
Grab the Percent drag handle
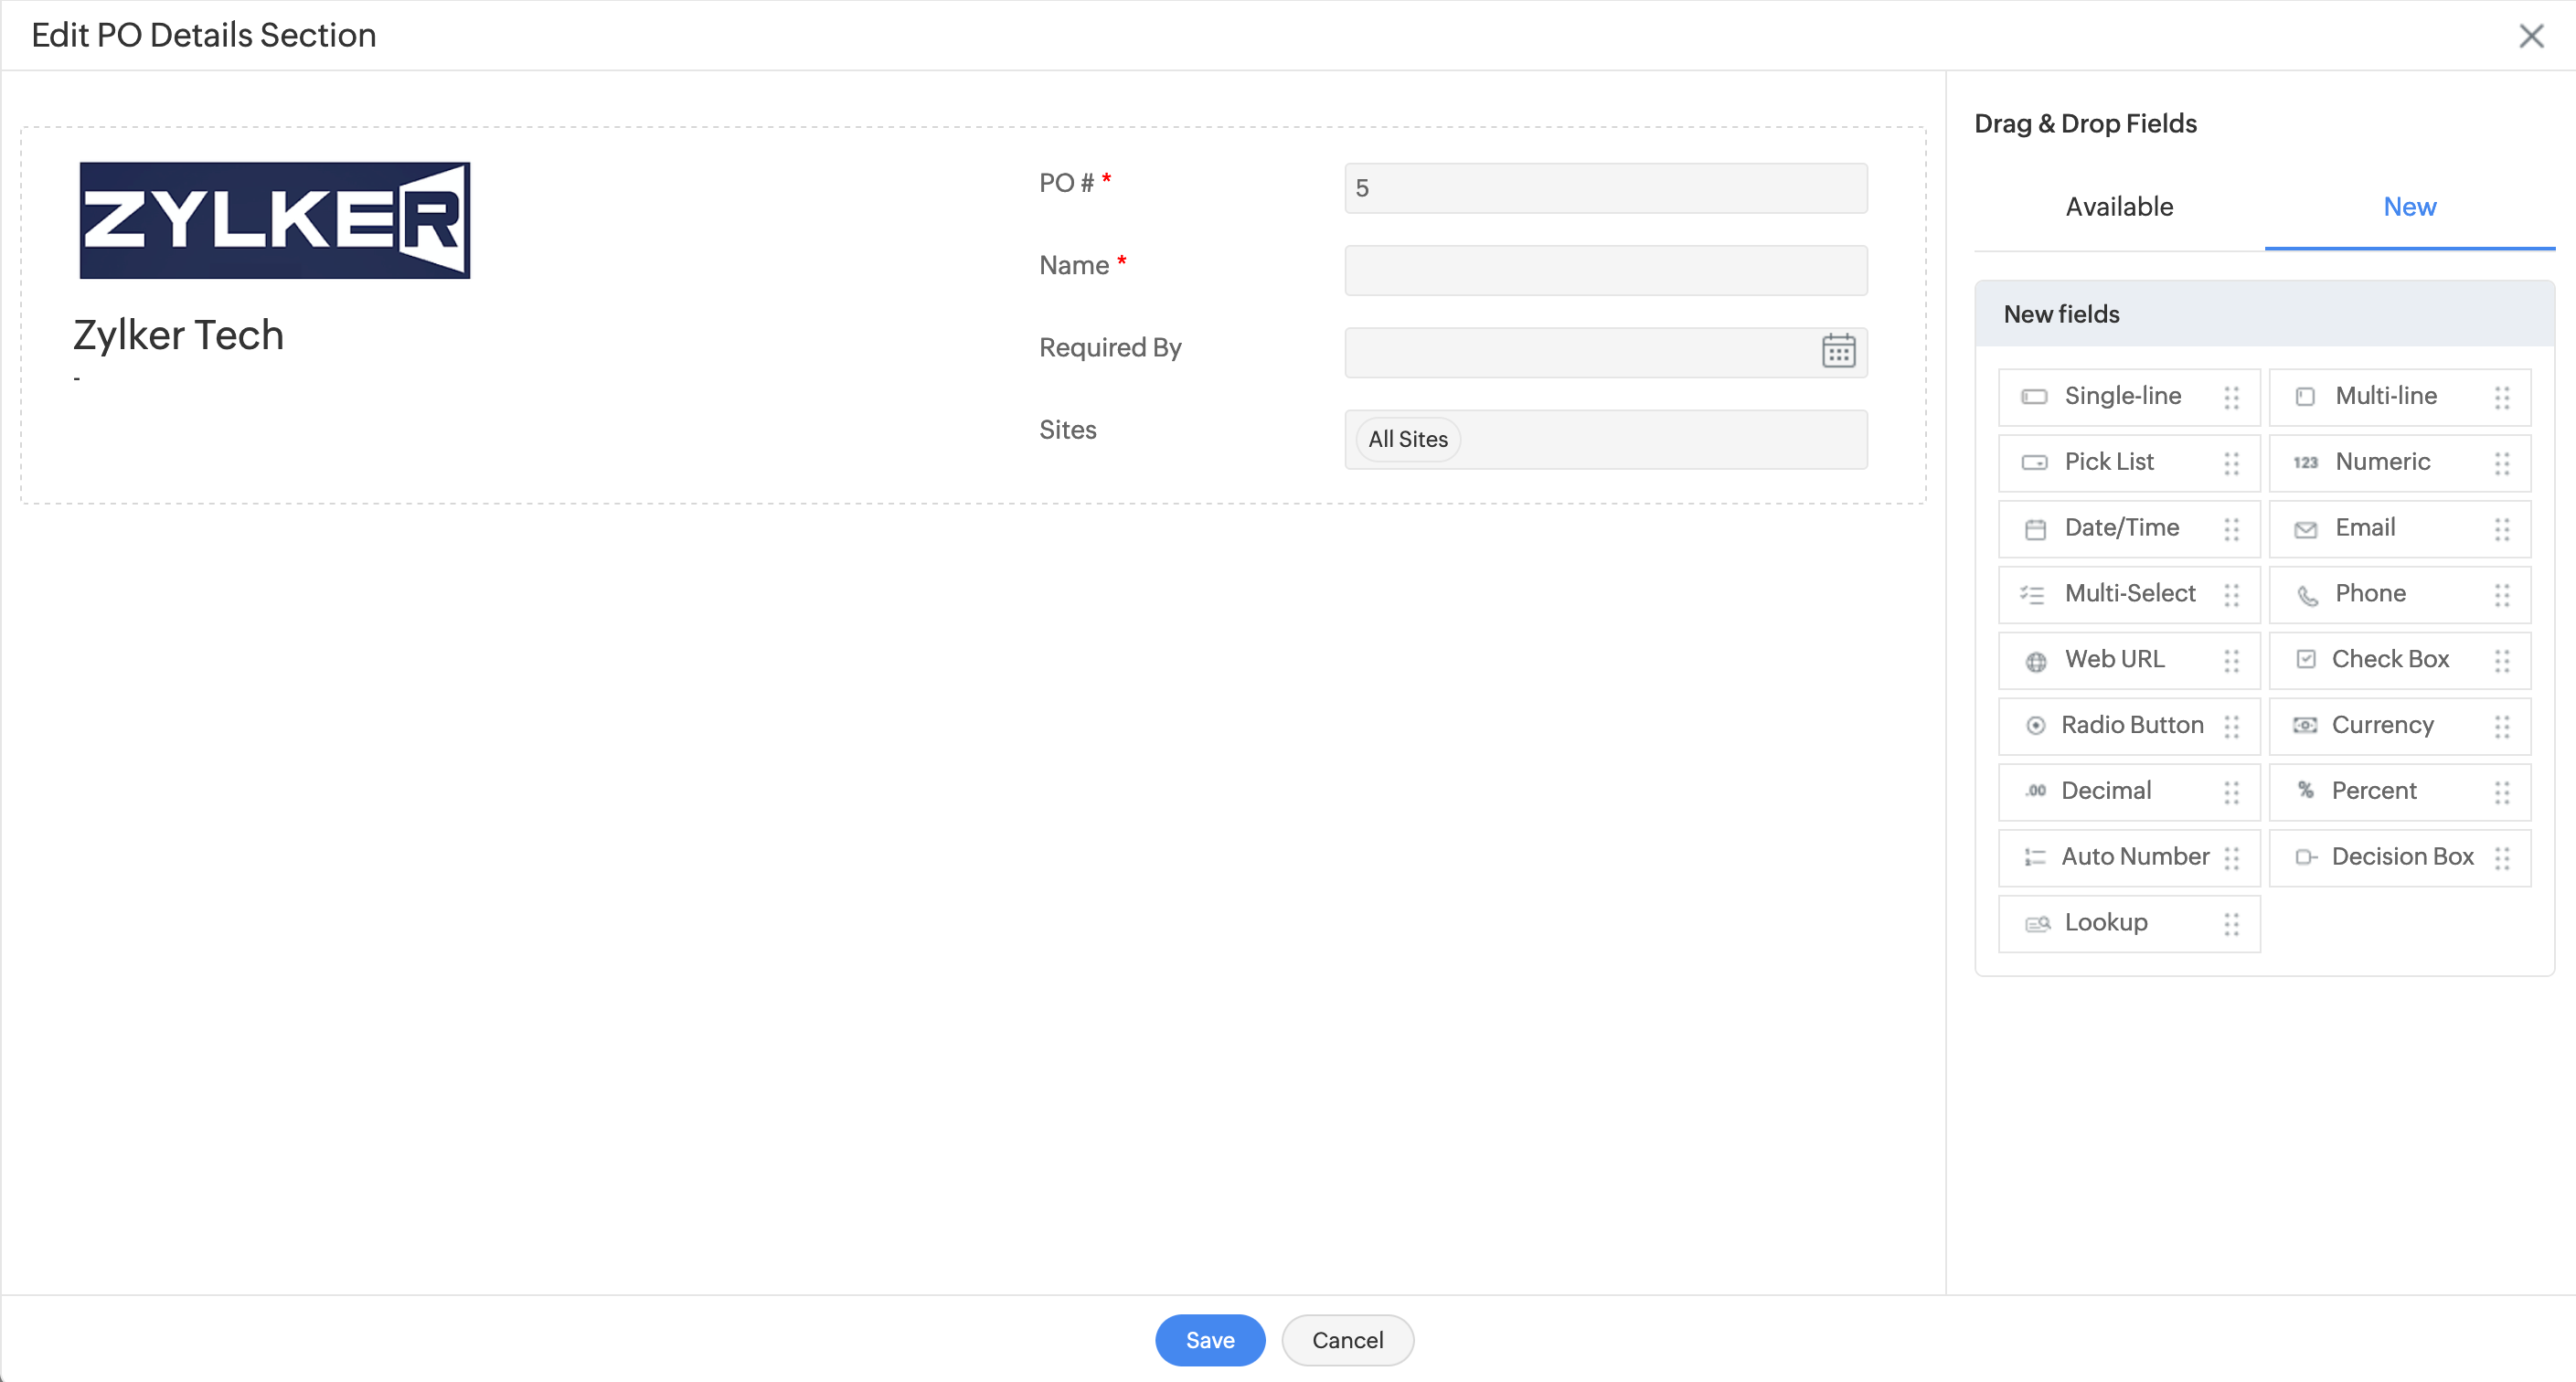pos(2501,793)
